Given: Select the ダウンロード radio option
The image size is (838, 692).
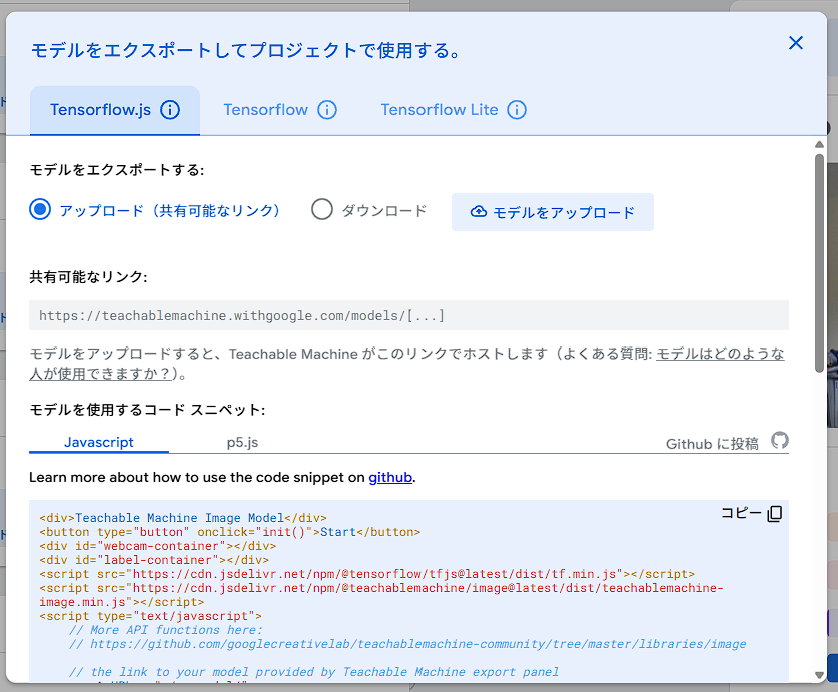Looking at the screenshot, I should 322,209.
